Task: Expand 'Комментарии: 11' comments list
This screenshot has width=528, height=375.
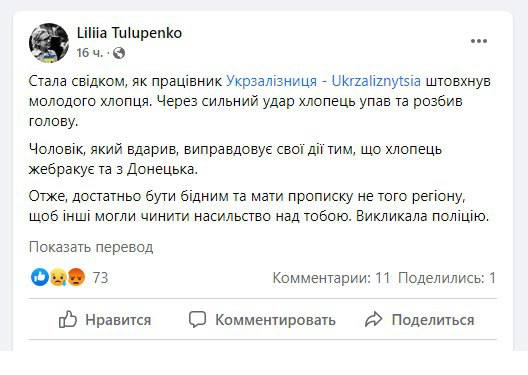Action: 331,278
